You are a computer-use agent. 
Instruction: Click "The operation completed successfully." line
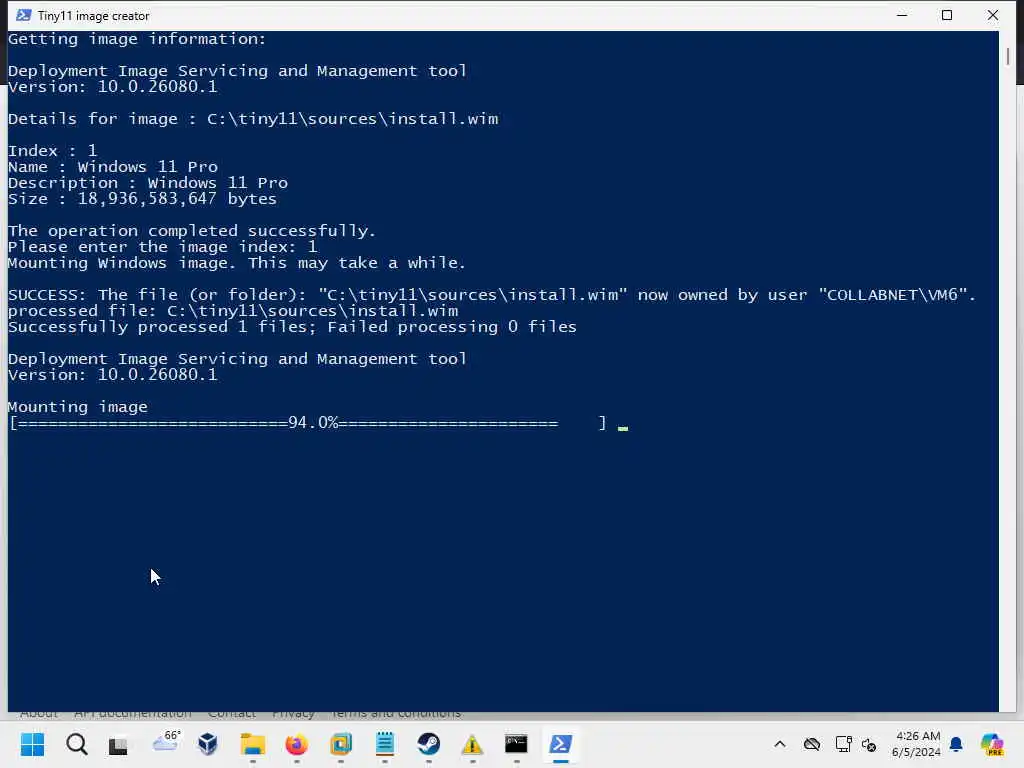coord(192,231)
